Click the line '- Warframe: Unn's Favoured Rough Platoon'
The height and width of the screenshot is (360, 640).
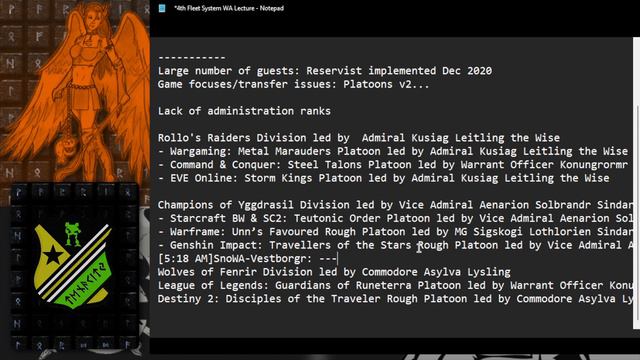point(395,232)
